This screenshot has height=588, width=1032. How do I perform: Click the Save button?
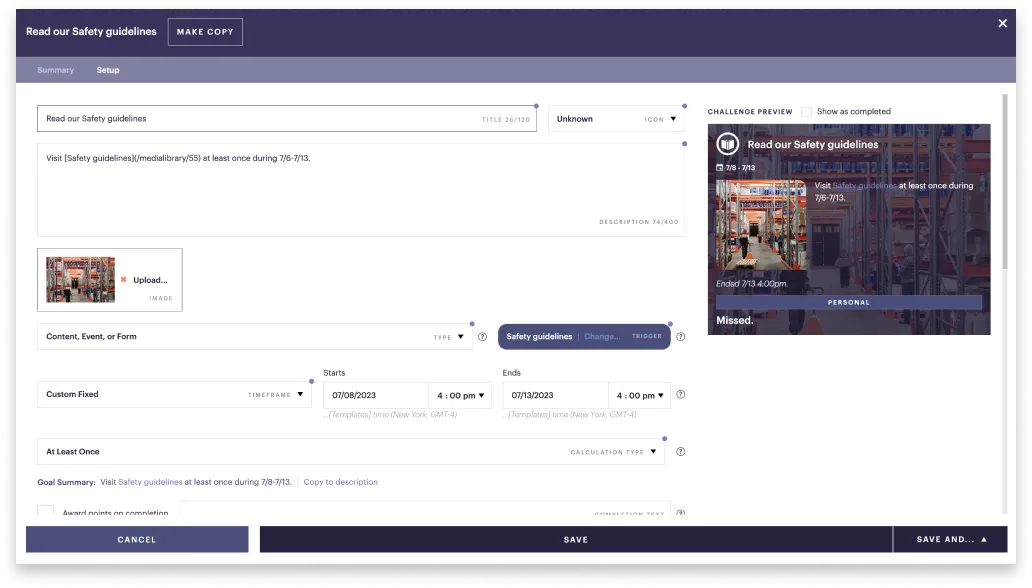[x=576, y=539]
